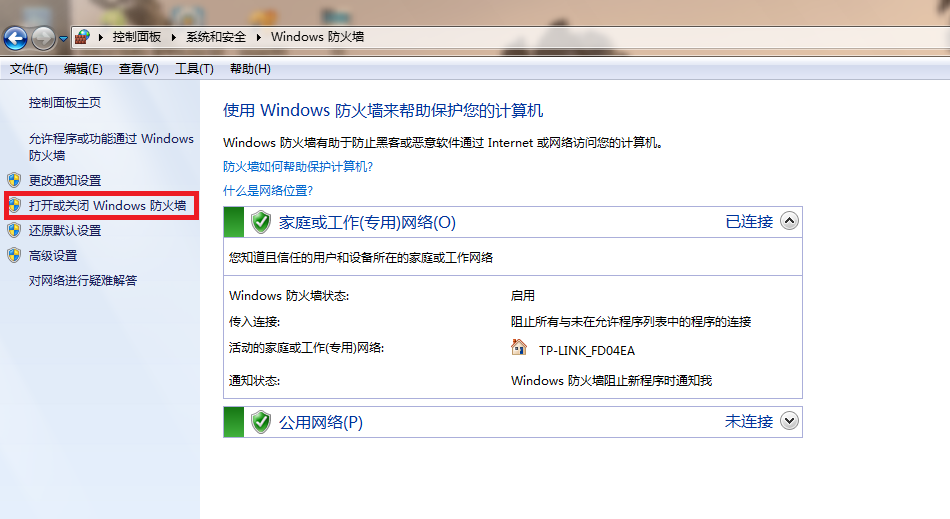Expand arrow before 系统和安全 in breadcrumb
Image resolution: width=950 pixels, height=519 pixels.
(x=174, y=37)
